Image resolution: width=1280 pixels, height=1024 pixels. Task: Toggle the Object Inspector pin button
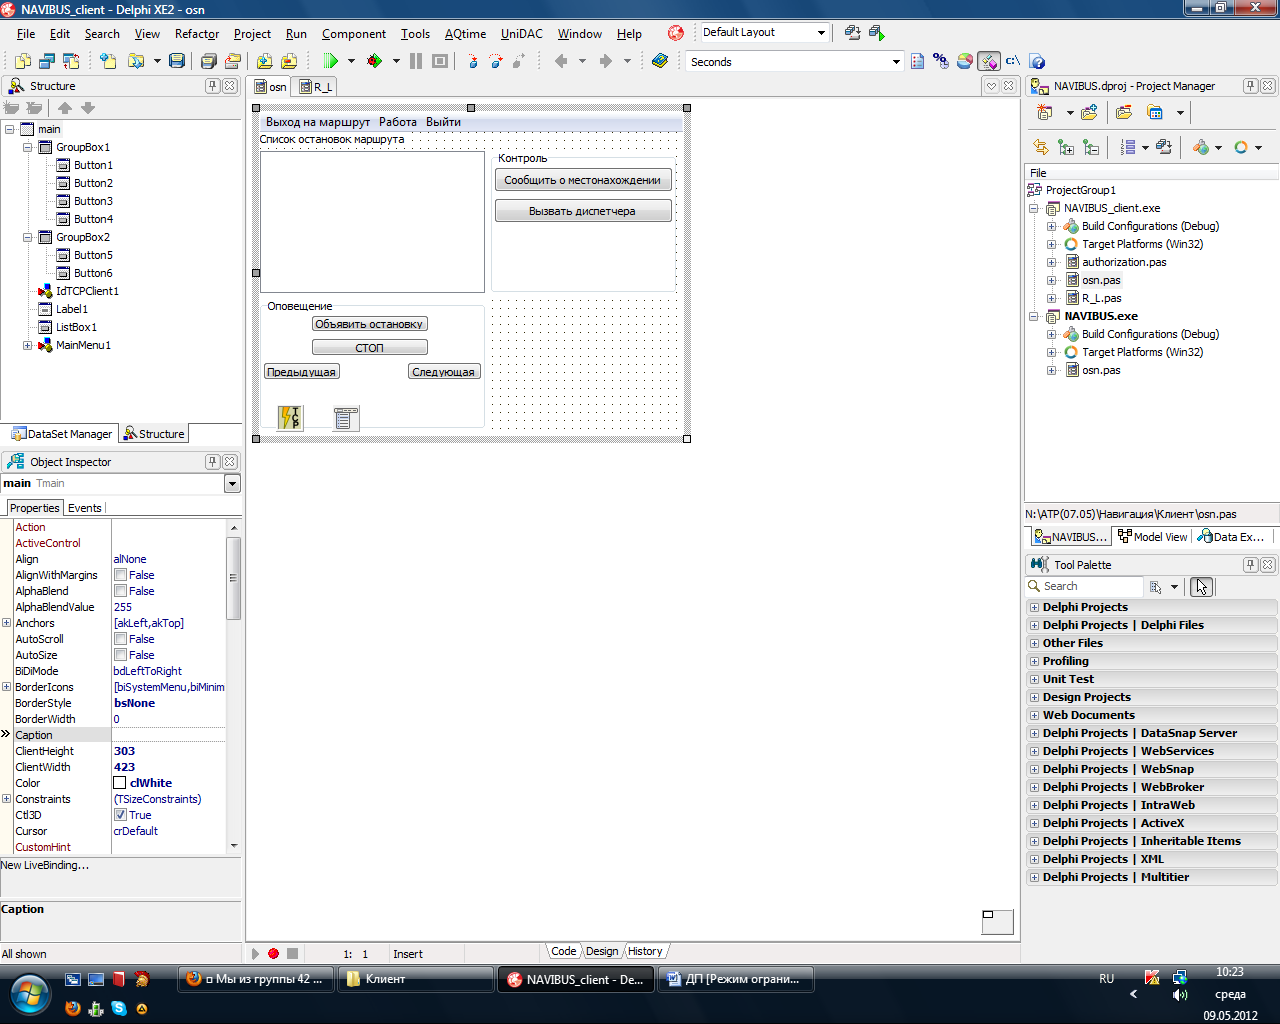(212, 462)
